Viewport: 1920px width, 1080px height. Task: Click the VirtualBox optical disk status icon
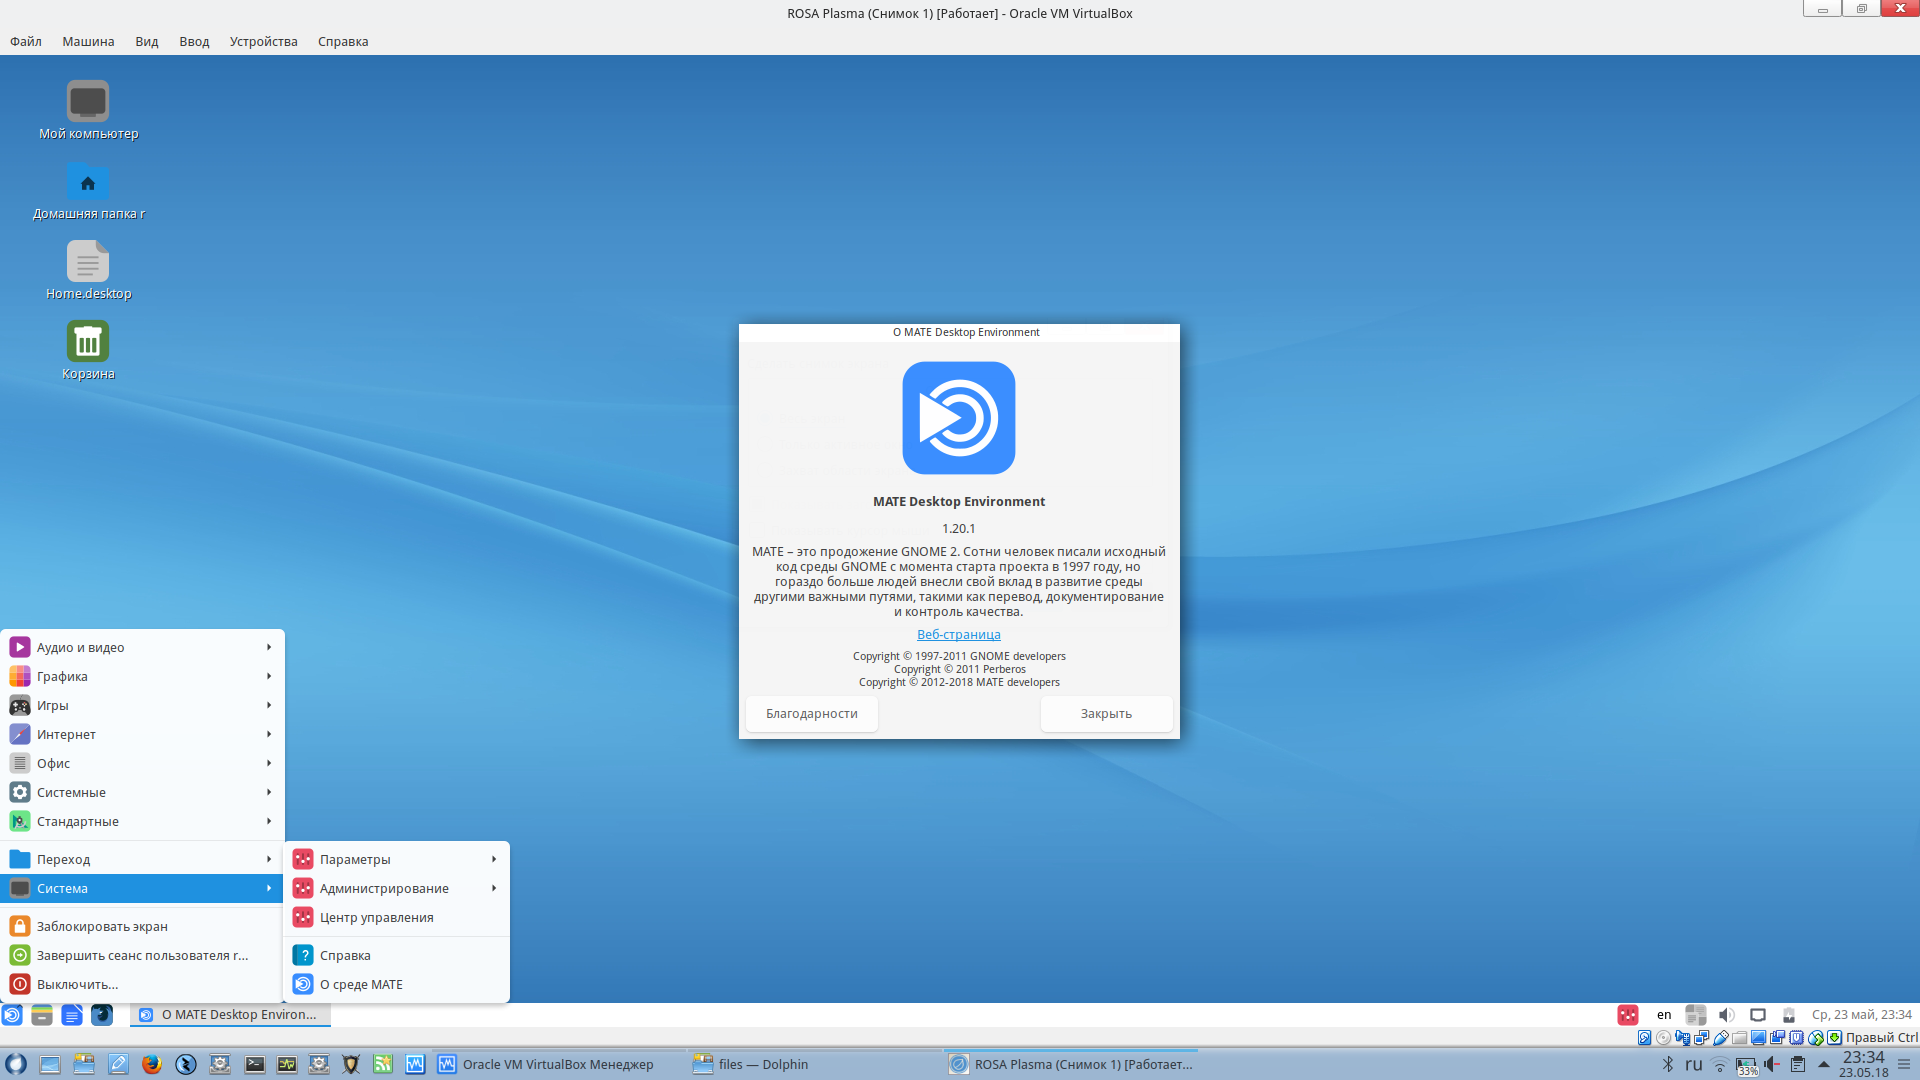pos(1663,1038)
